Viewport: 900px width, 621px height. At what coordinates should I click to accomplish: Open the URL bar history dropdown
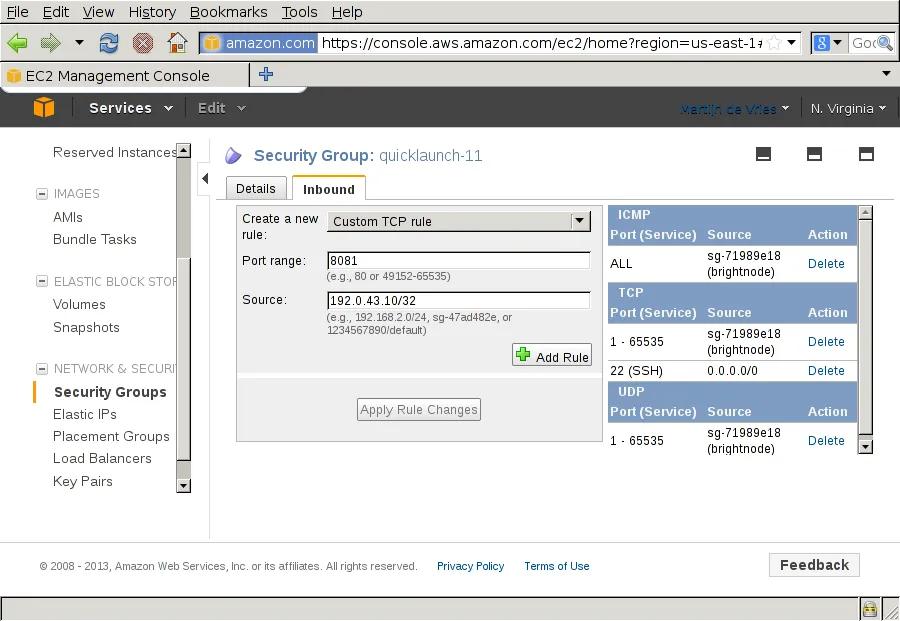pyautogui.click(x=792, y=42)
